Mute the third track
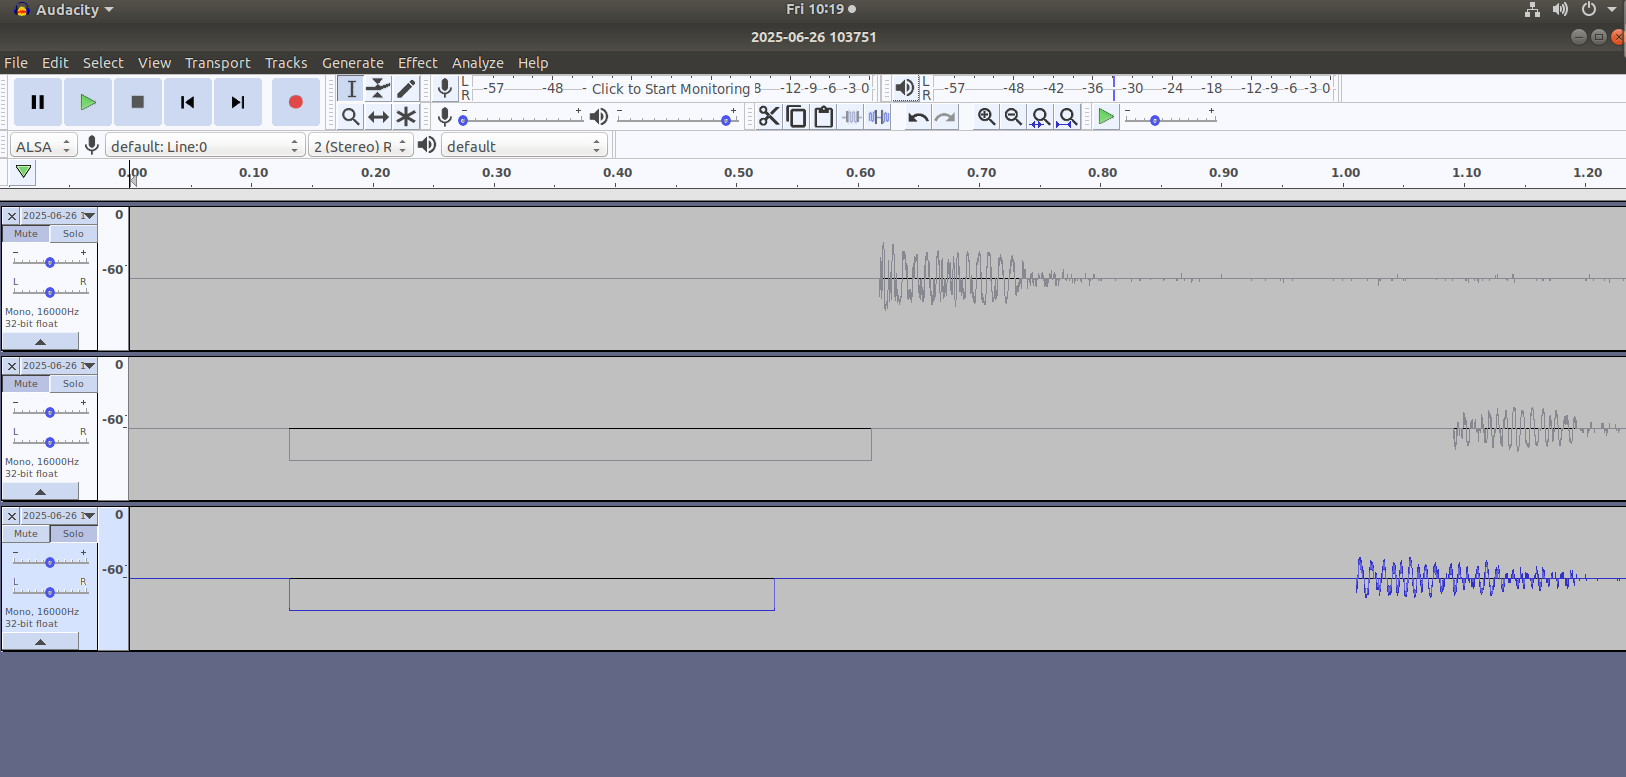 click(26, 534)
